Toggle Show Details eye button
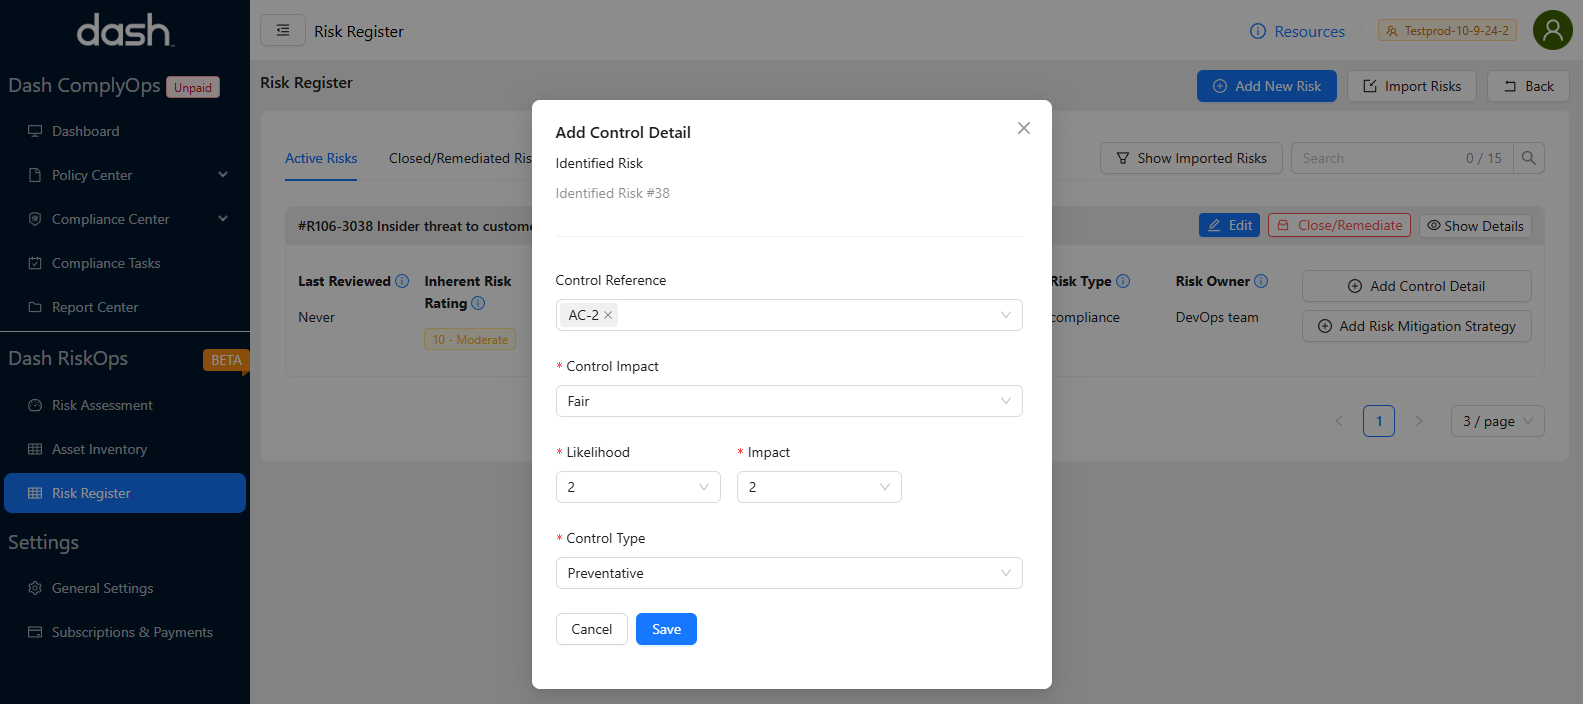Viewport: 1583px width, 704px height. 1475,226
